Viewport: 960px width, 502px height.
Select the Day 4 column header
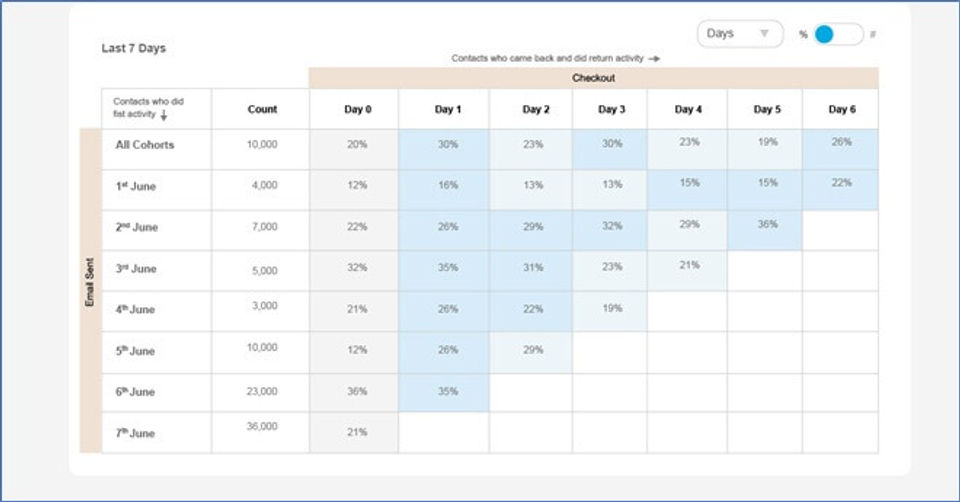point(688,109)
